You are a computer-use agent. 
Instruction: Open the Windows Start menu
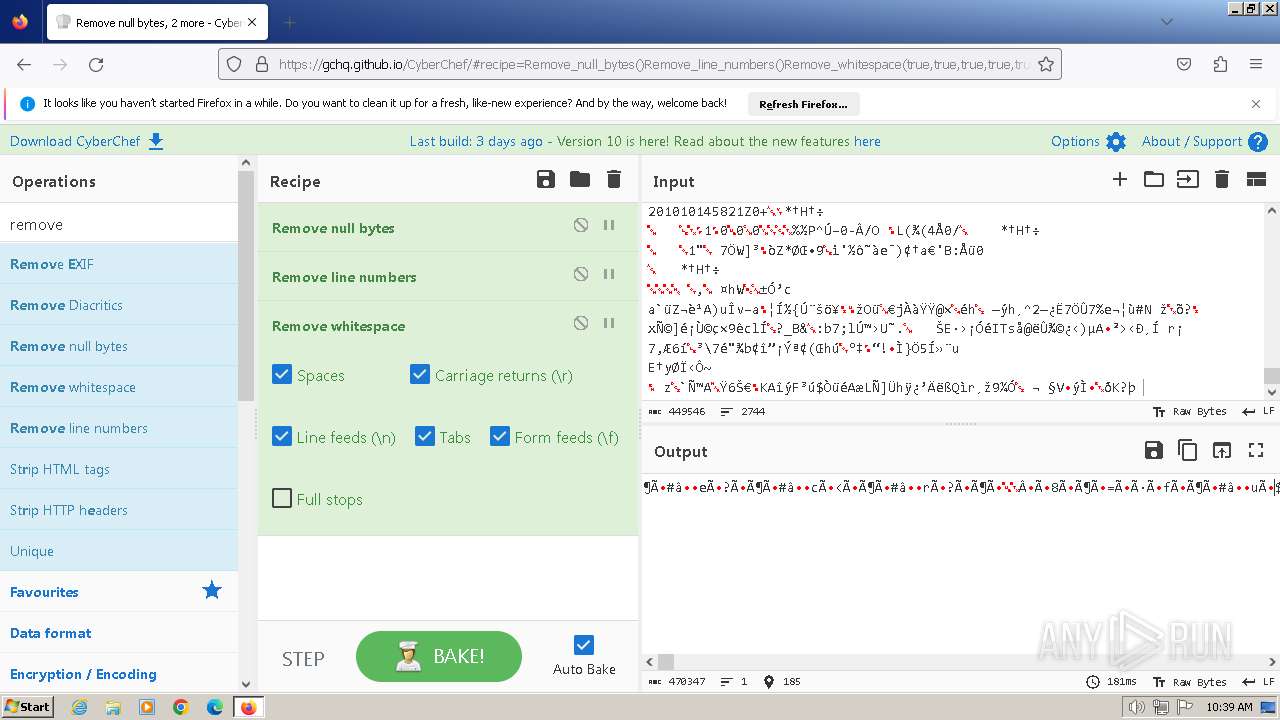(x=28, y=707)
